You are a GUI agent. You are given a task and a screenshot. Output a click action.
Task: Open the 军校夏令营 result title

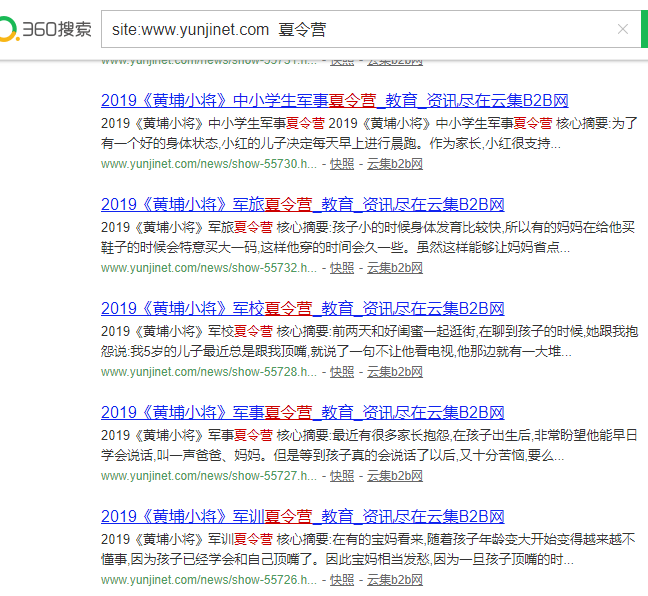[302, 308]
